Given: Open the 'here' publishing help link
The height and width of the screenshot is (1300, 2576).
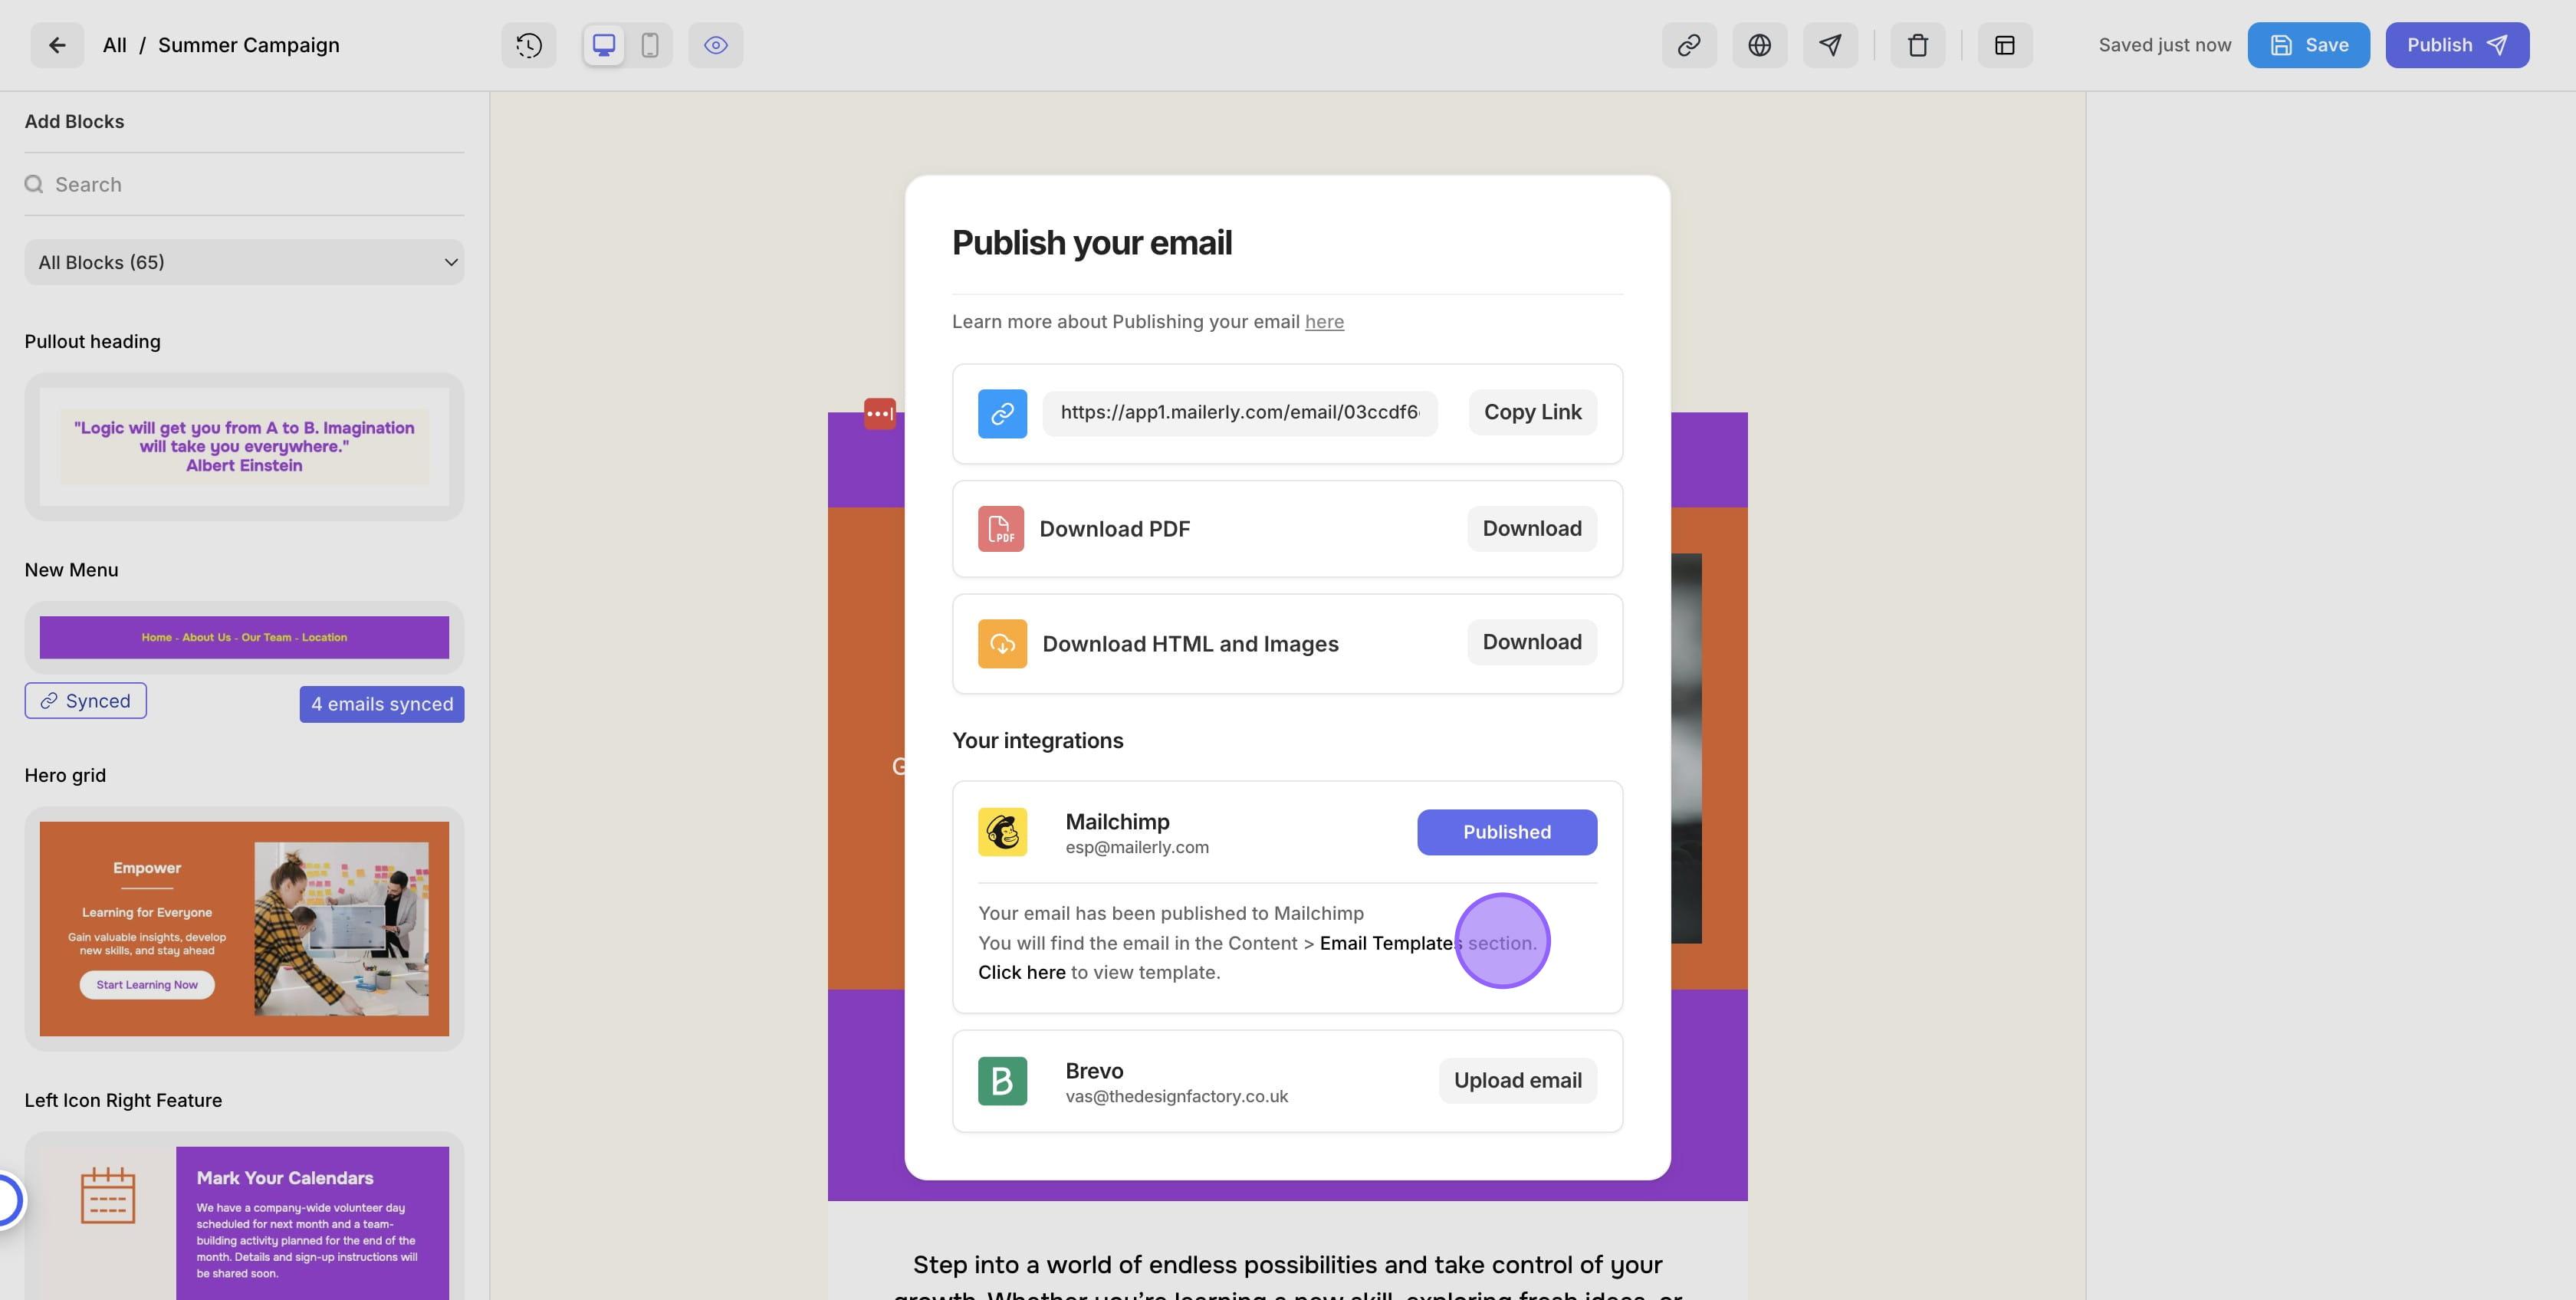Looking at the screenshot, I should [1324, 322].
